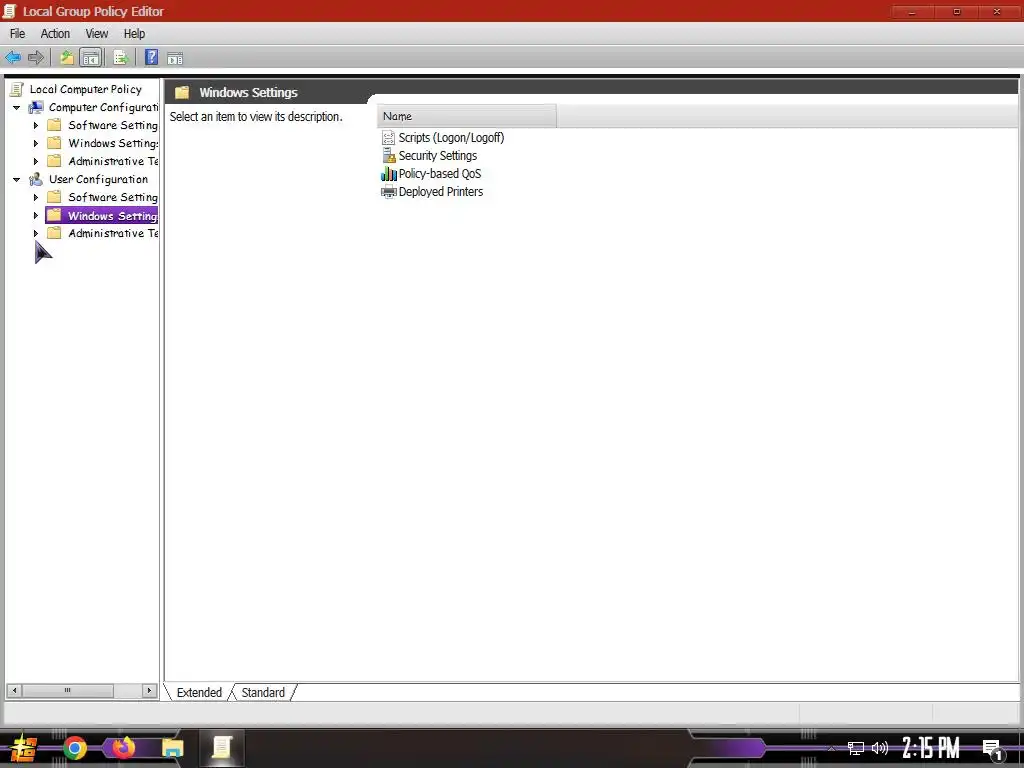Go up one level with folder icon

[x=67, y=58]
